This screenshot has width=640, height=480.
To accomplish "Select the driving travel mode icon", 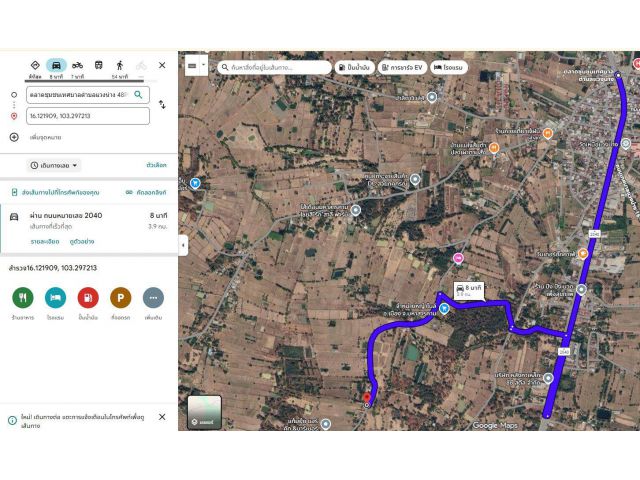I will (x=56, y=65).
